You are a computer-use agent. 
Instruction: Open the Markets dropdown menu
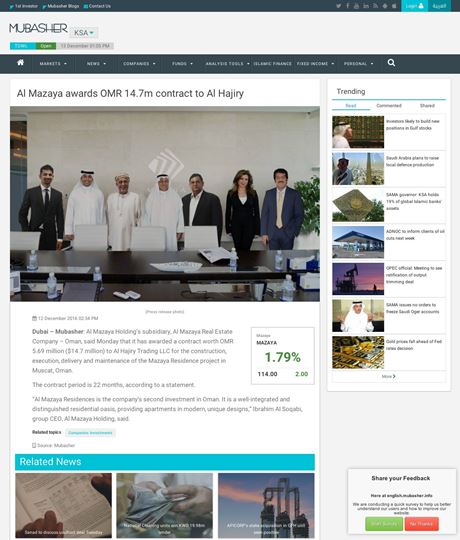click(x=53, y=64)
